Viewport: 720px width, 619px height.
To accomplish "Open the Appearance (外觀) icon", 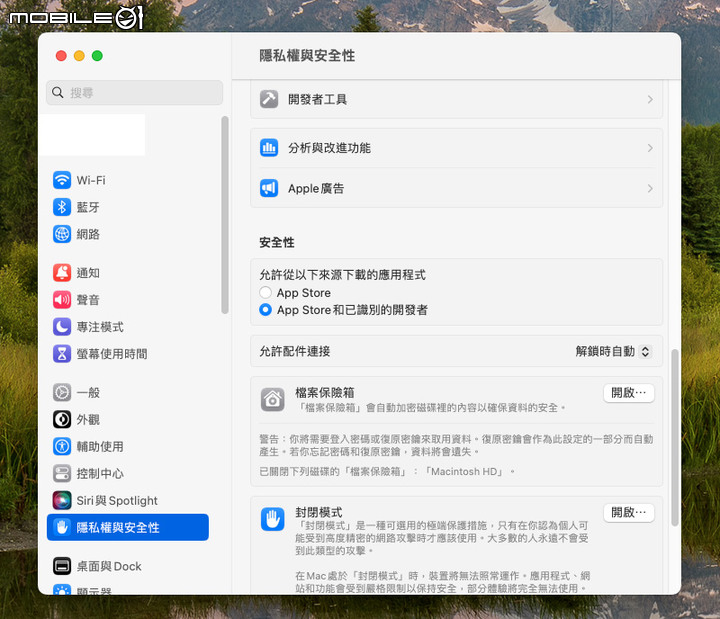I will [x=62, y=420].
